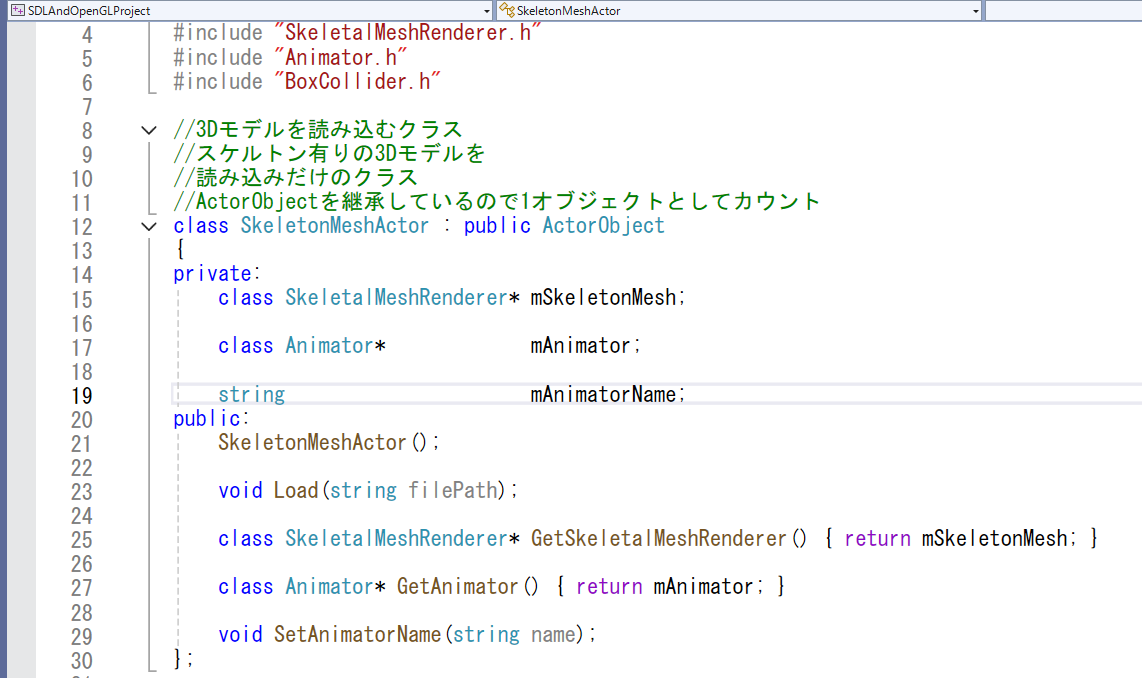This screenshot has height=678, width=1142.
Task: Click the comment about ActorObject inheritance on line 11
Action: (497, 201)
